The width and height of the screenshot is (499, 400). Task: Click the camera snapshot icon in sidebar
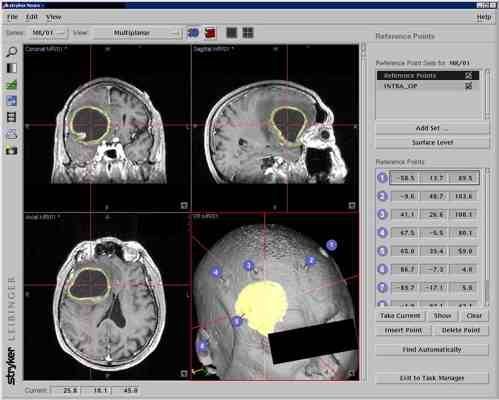(x=12, y=151)
